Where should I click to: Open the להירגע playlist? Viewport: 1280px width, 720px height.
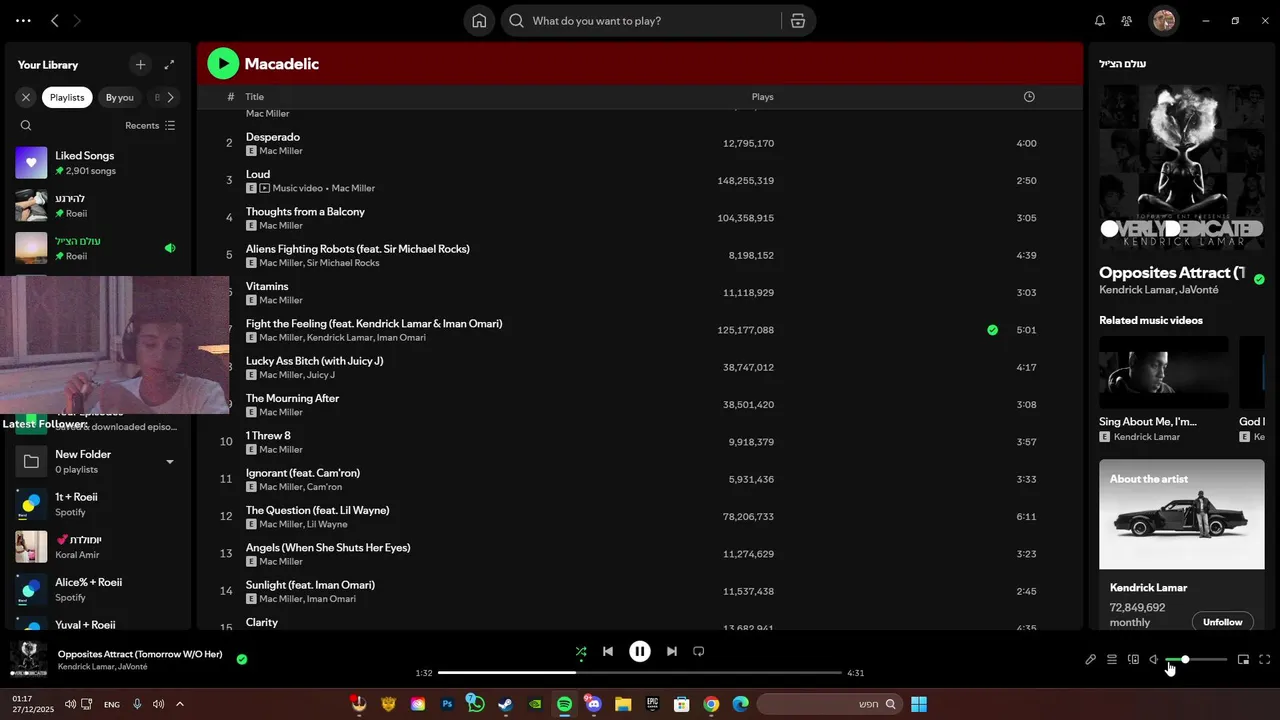click(97, 206)
